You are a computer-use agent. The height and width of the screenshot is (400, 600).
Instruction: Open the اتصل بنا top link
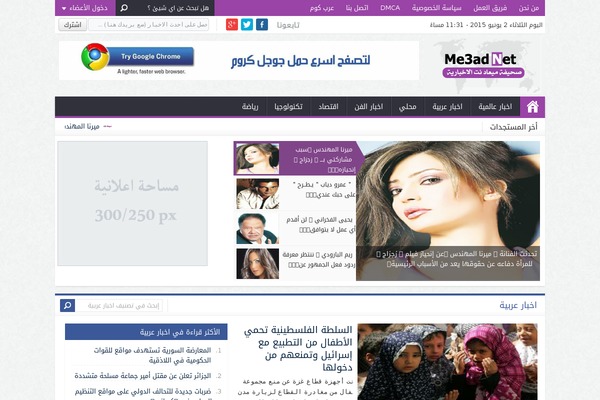pyautogui.click(x=357, y=8)
